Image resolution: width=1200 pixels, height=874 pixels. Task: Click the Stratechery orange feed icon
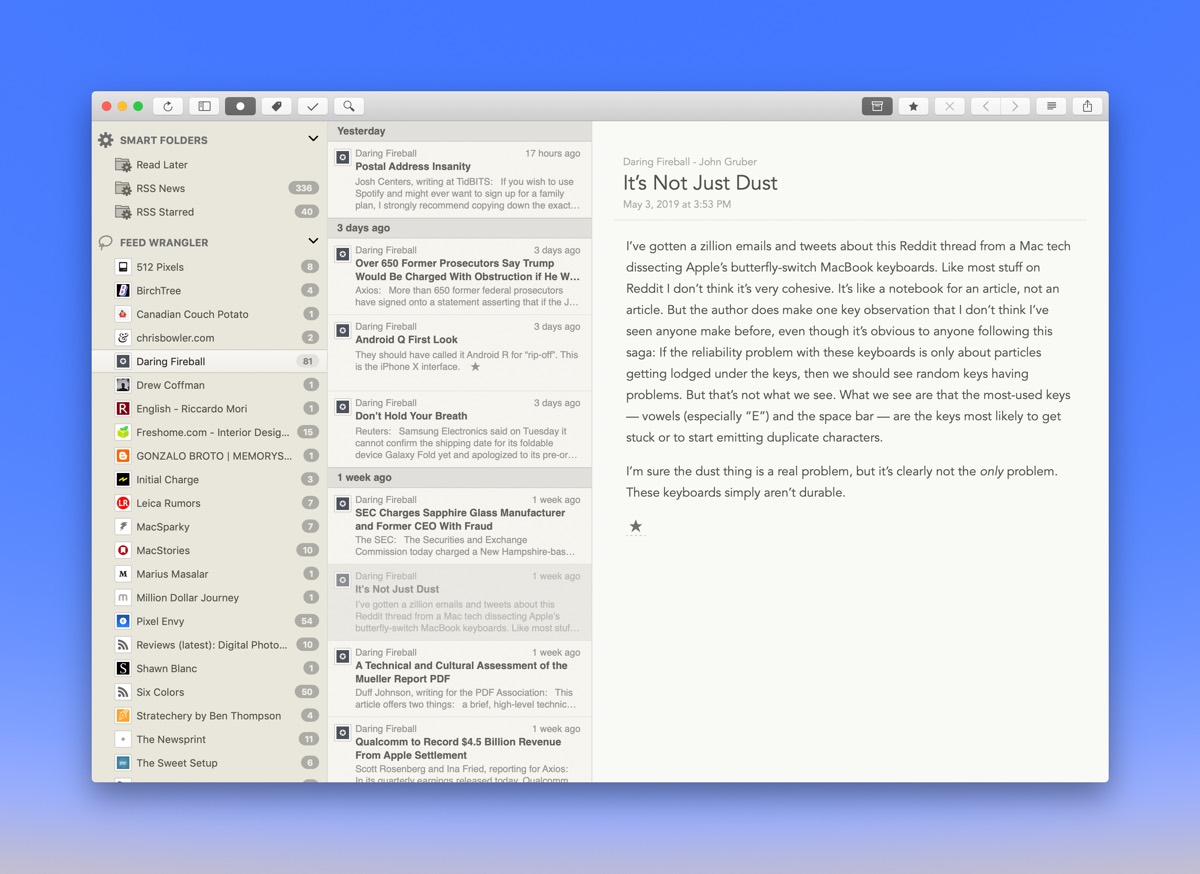click(x=123, y=716)
